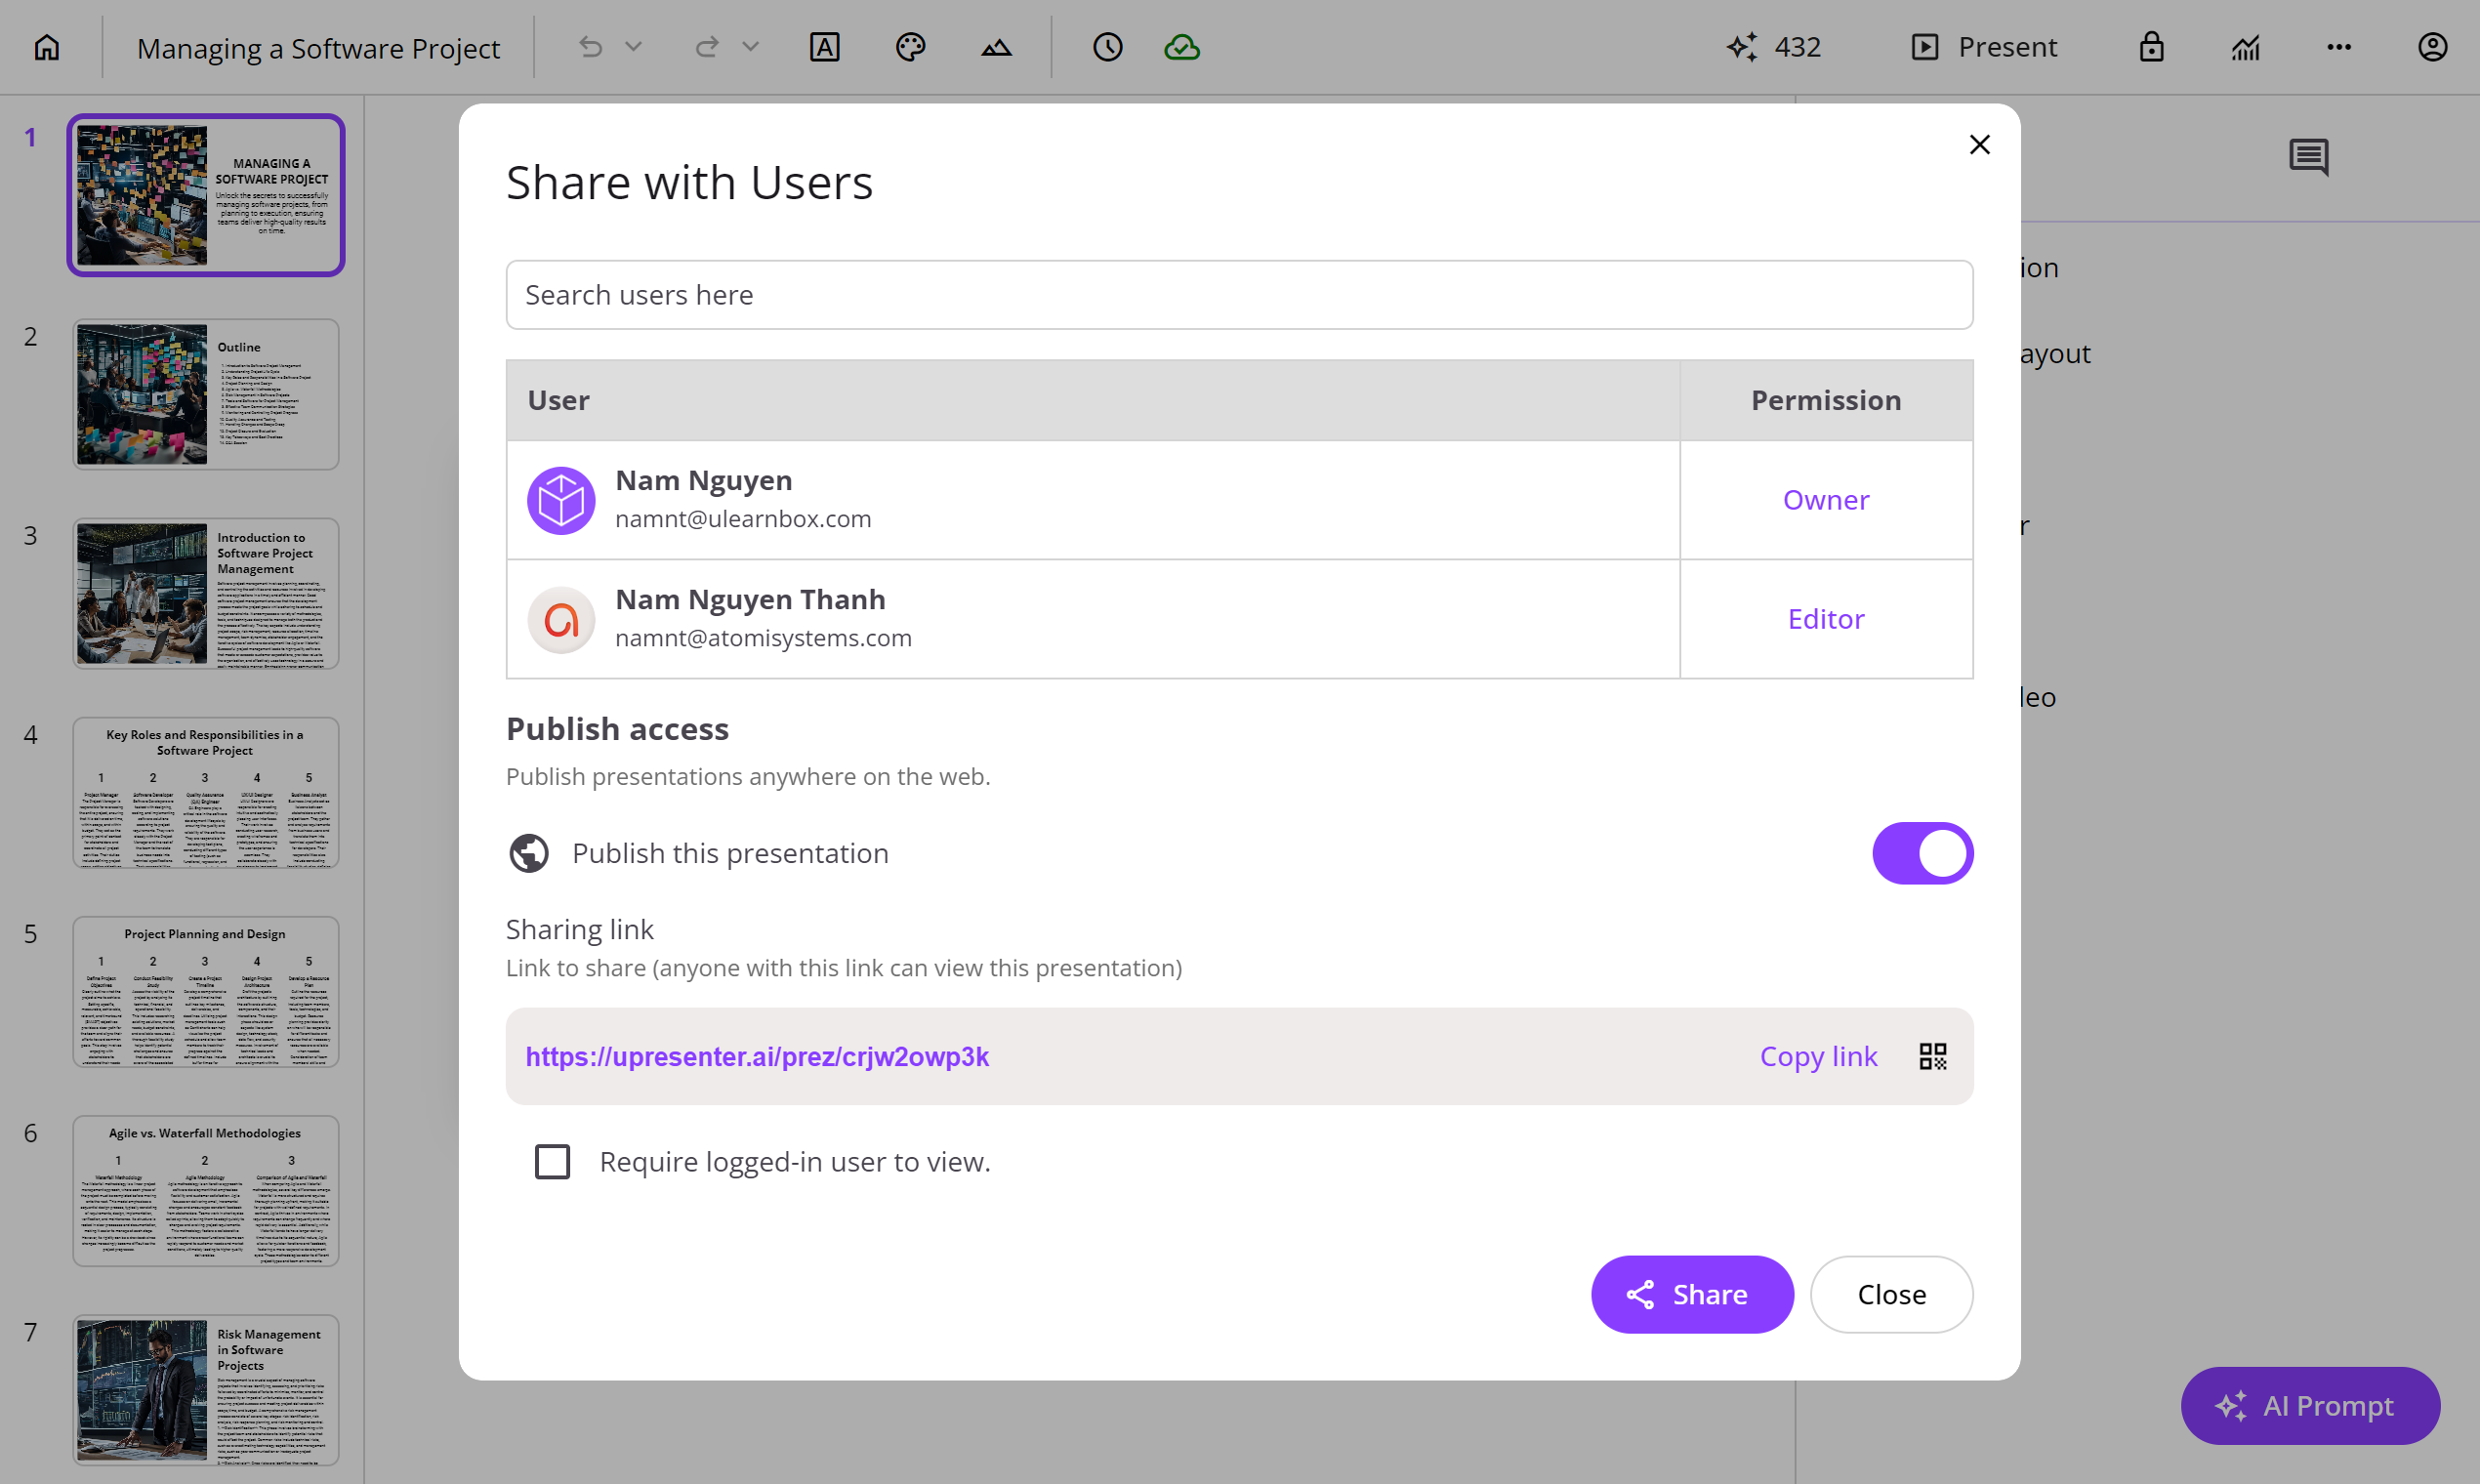This screenshot has height=1484, width=2480.
Task: Enable Require logged-in user to view
Action: point(551,1161)
